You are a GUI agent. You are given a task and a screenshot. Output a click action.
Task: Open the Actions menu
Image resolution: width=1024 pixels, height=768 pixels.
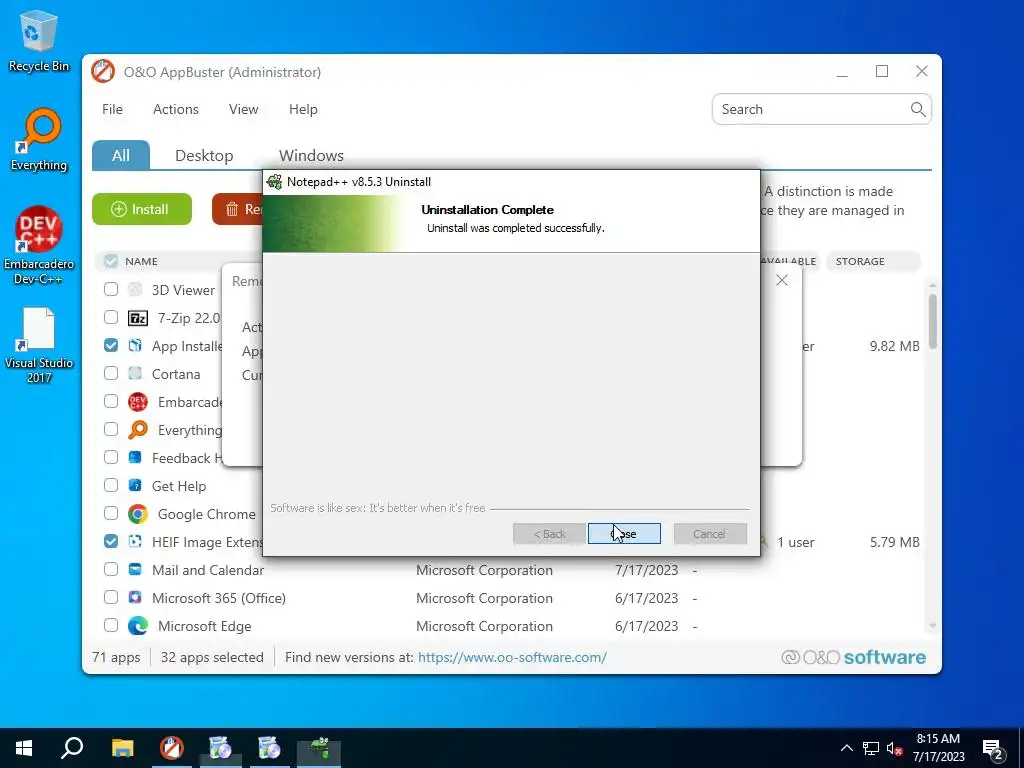click(x=176, y=109)
